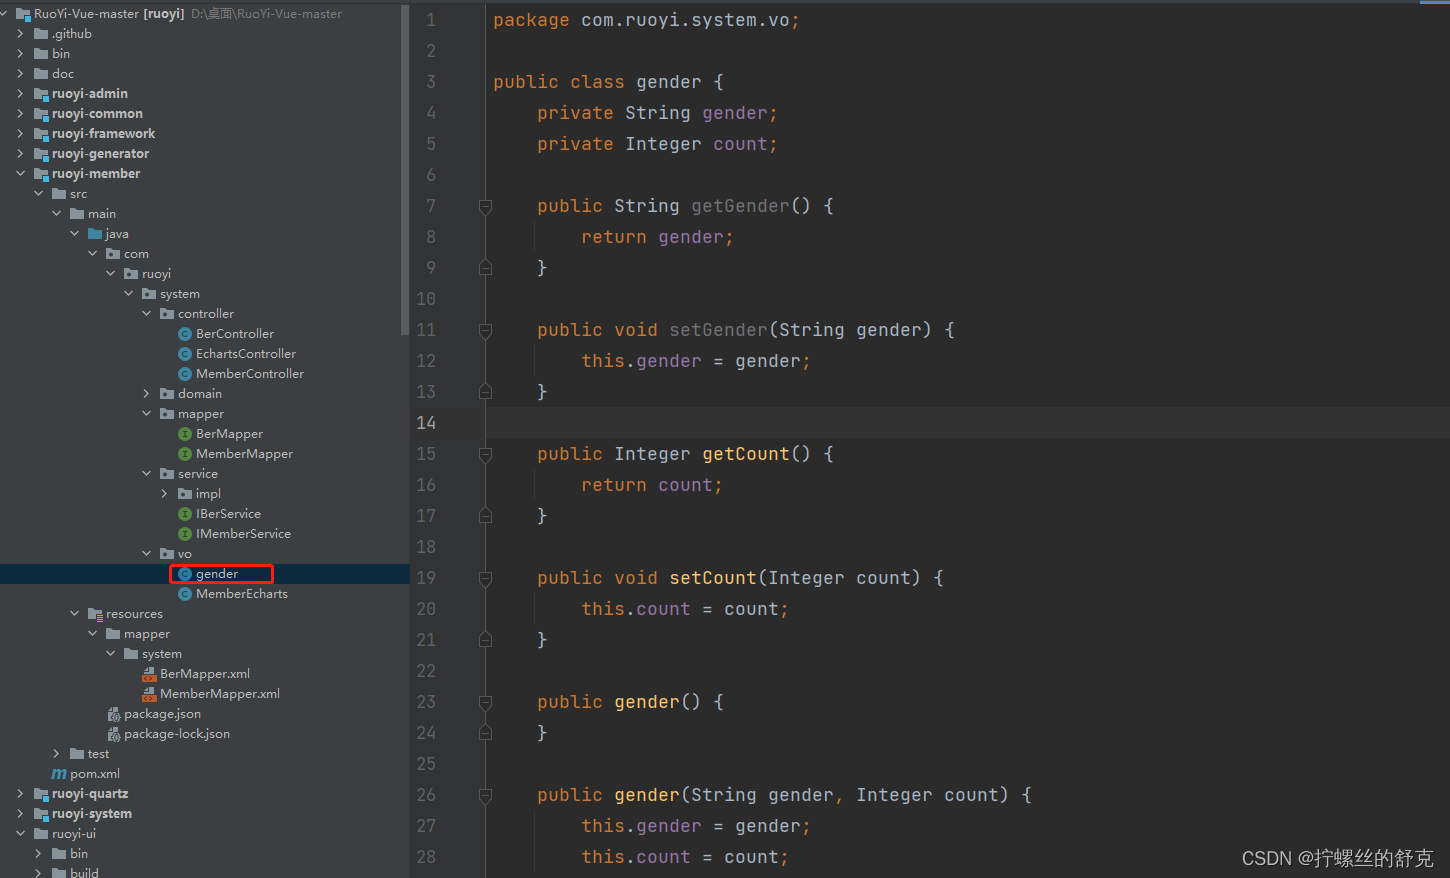Click the ruoyi-generator module folder icon
This screenshot has height=878, width=1450.
tap(41, 154)
